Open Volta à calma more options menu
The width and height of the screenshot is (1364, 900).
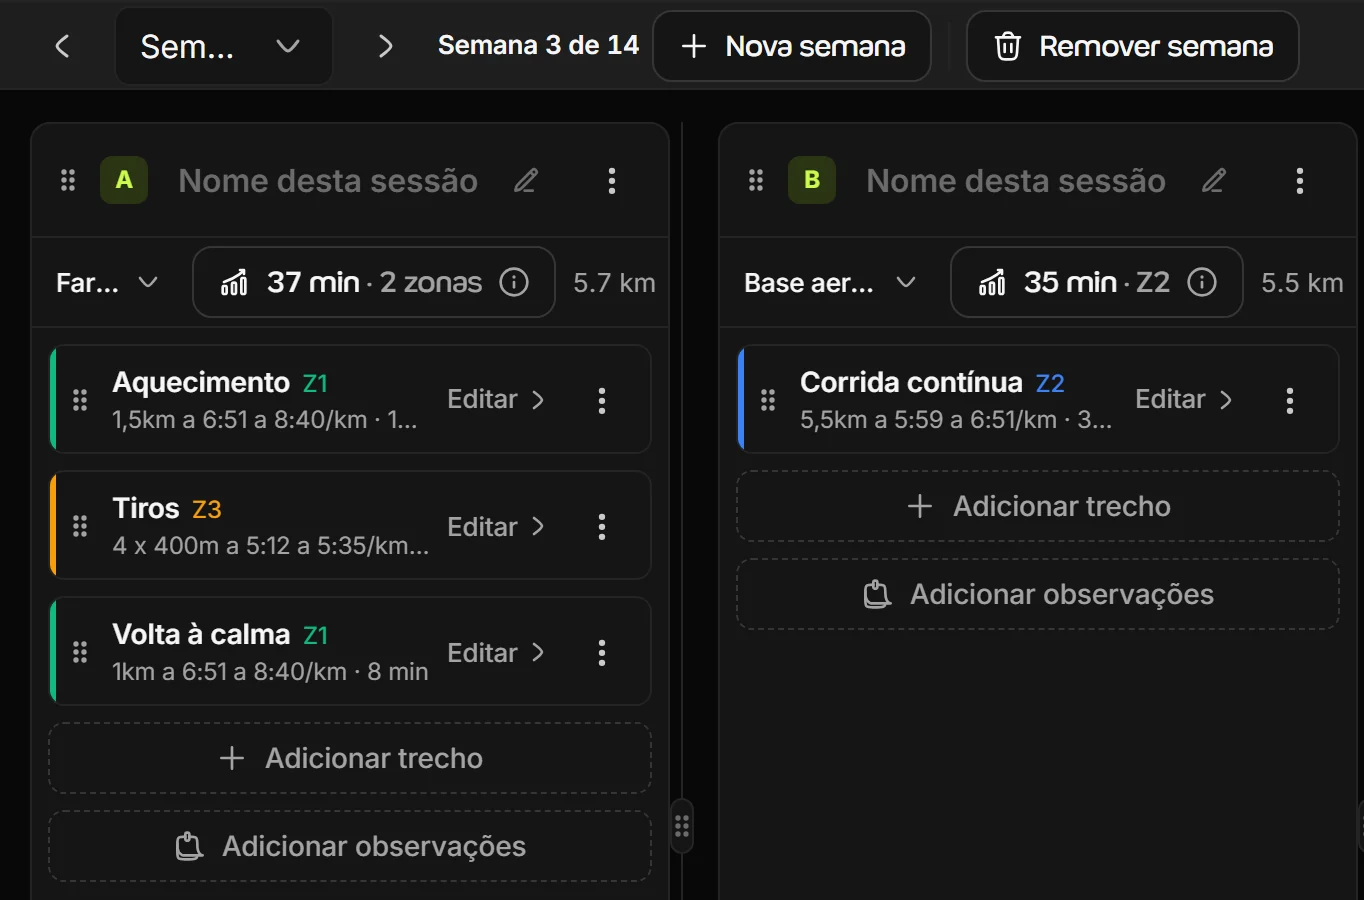[x=602, y=652]
